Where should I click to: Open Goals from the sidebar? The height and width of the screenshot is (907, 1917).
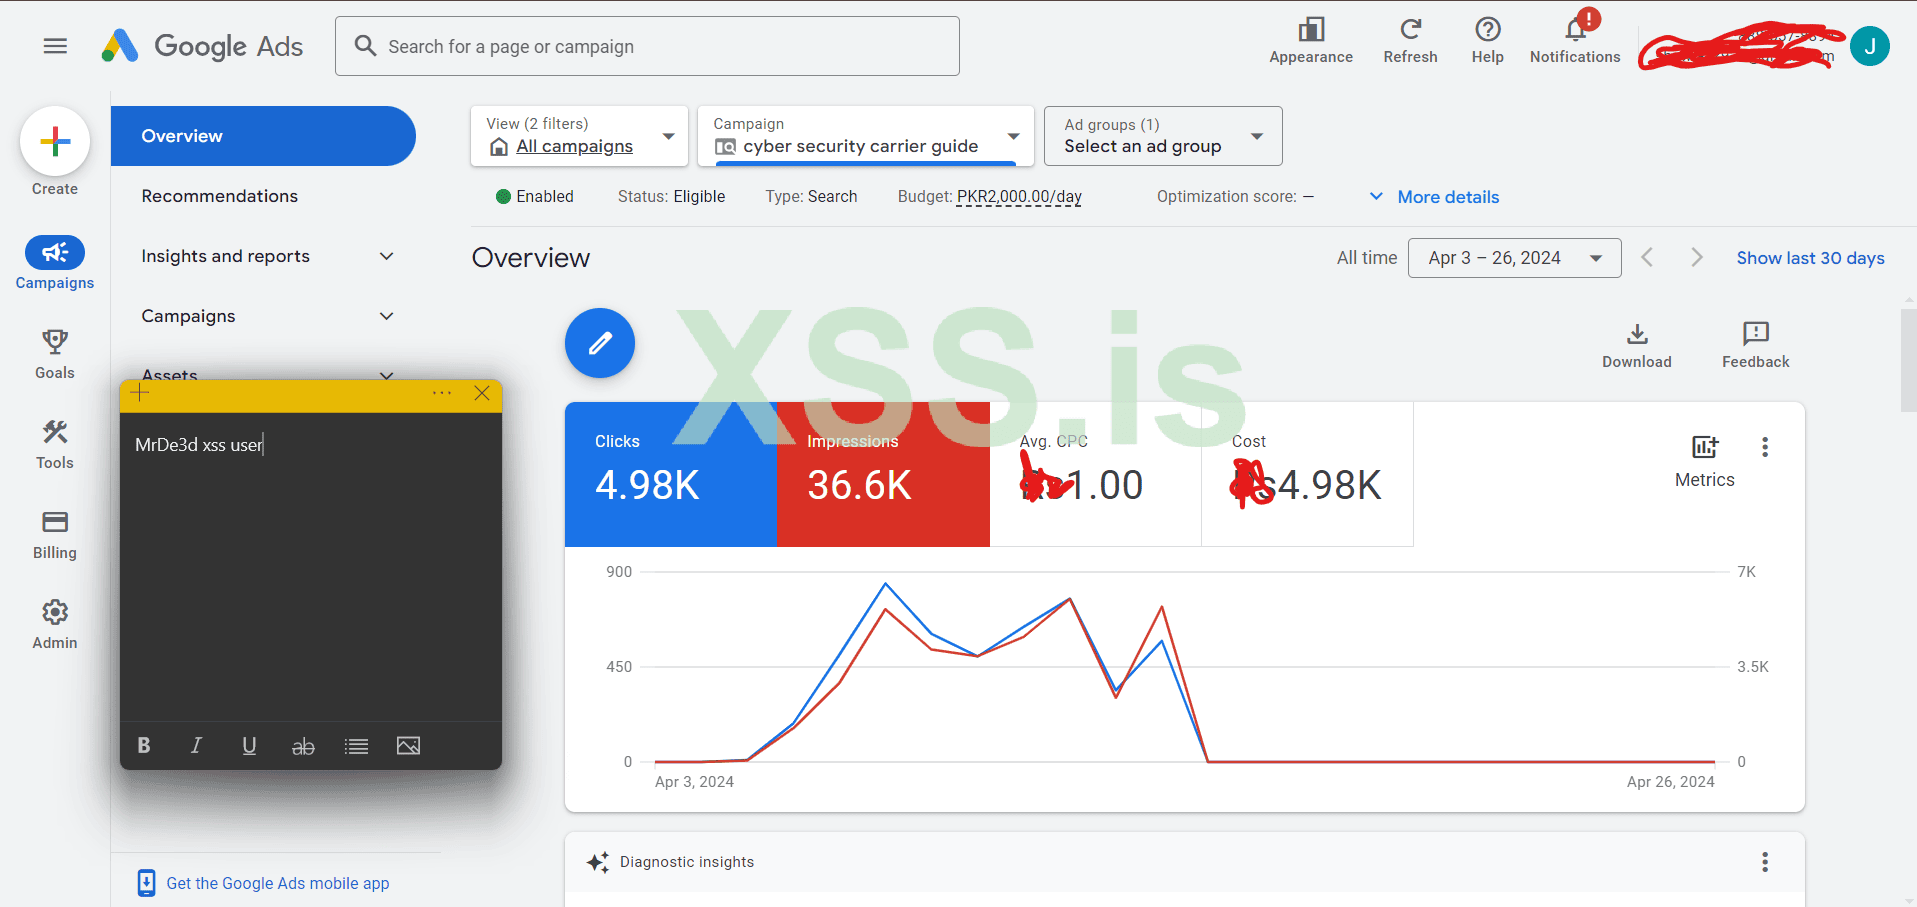(55, 354)
